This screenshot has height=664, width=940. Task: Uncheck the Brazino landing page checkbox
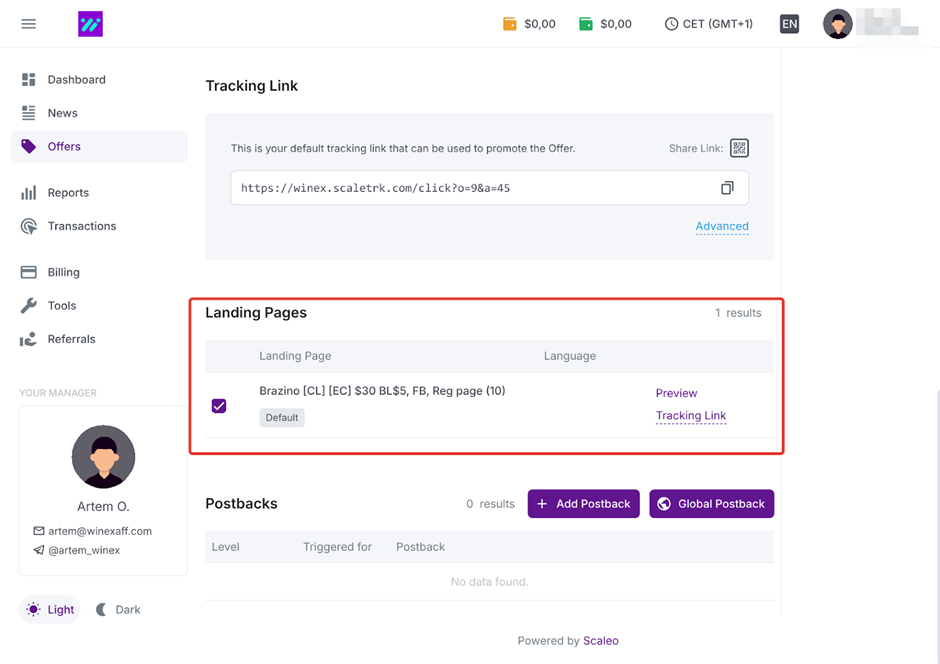pyautogui.click(x=219, y=406)
